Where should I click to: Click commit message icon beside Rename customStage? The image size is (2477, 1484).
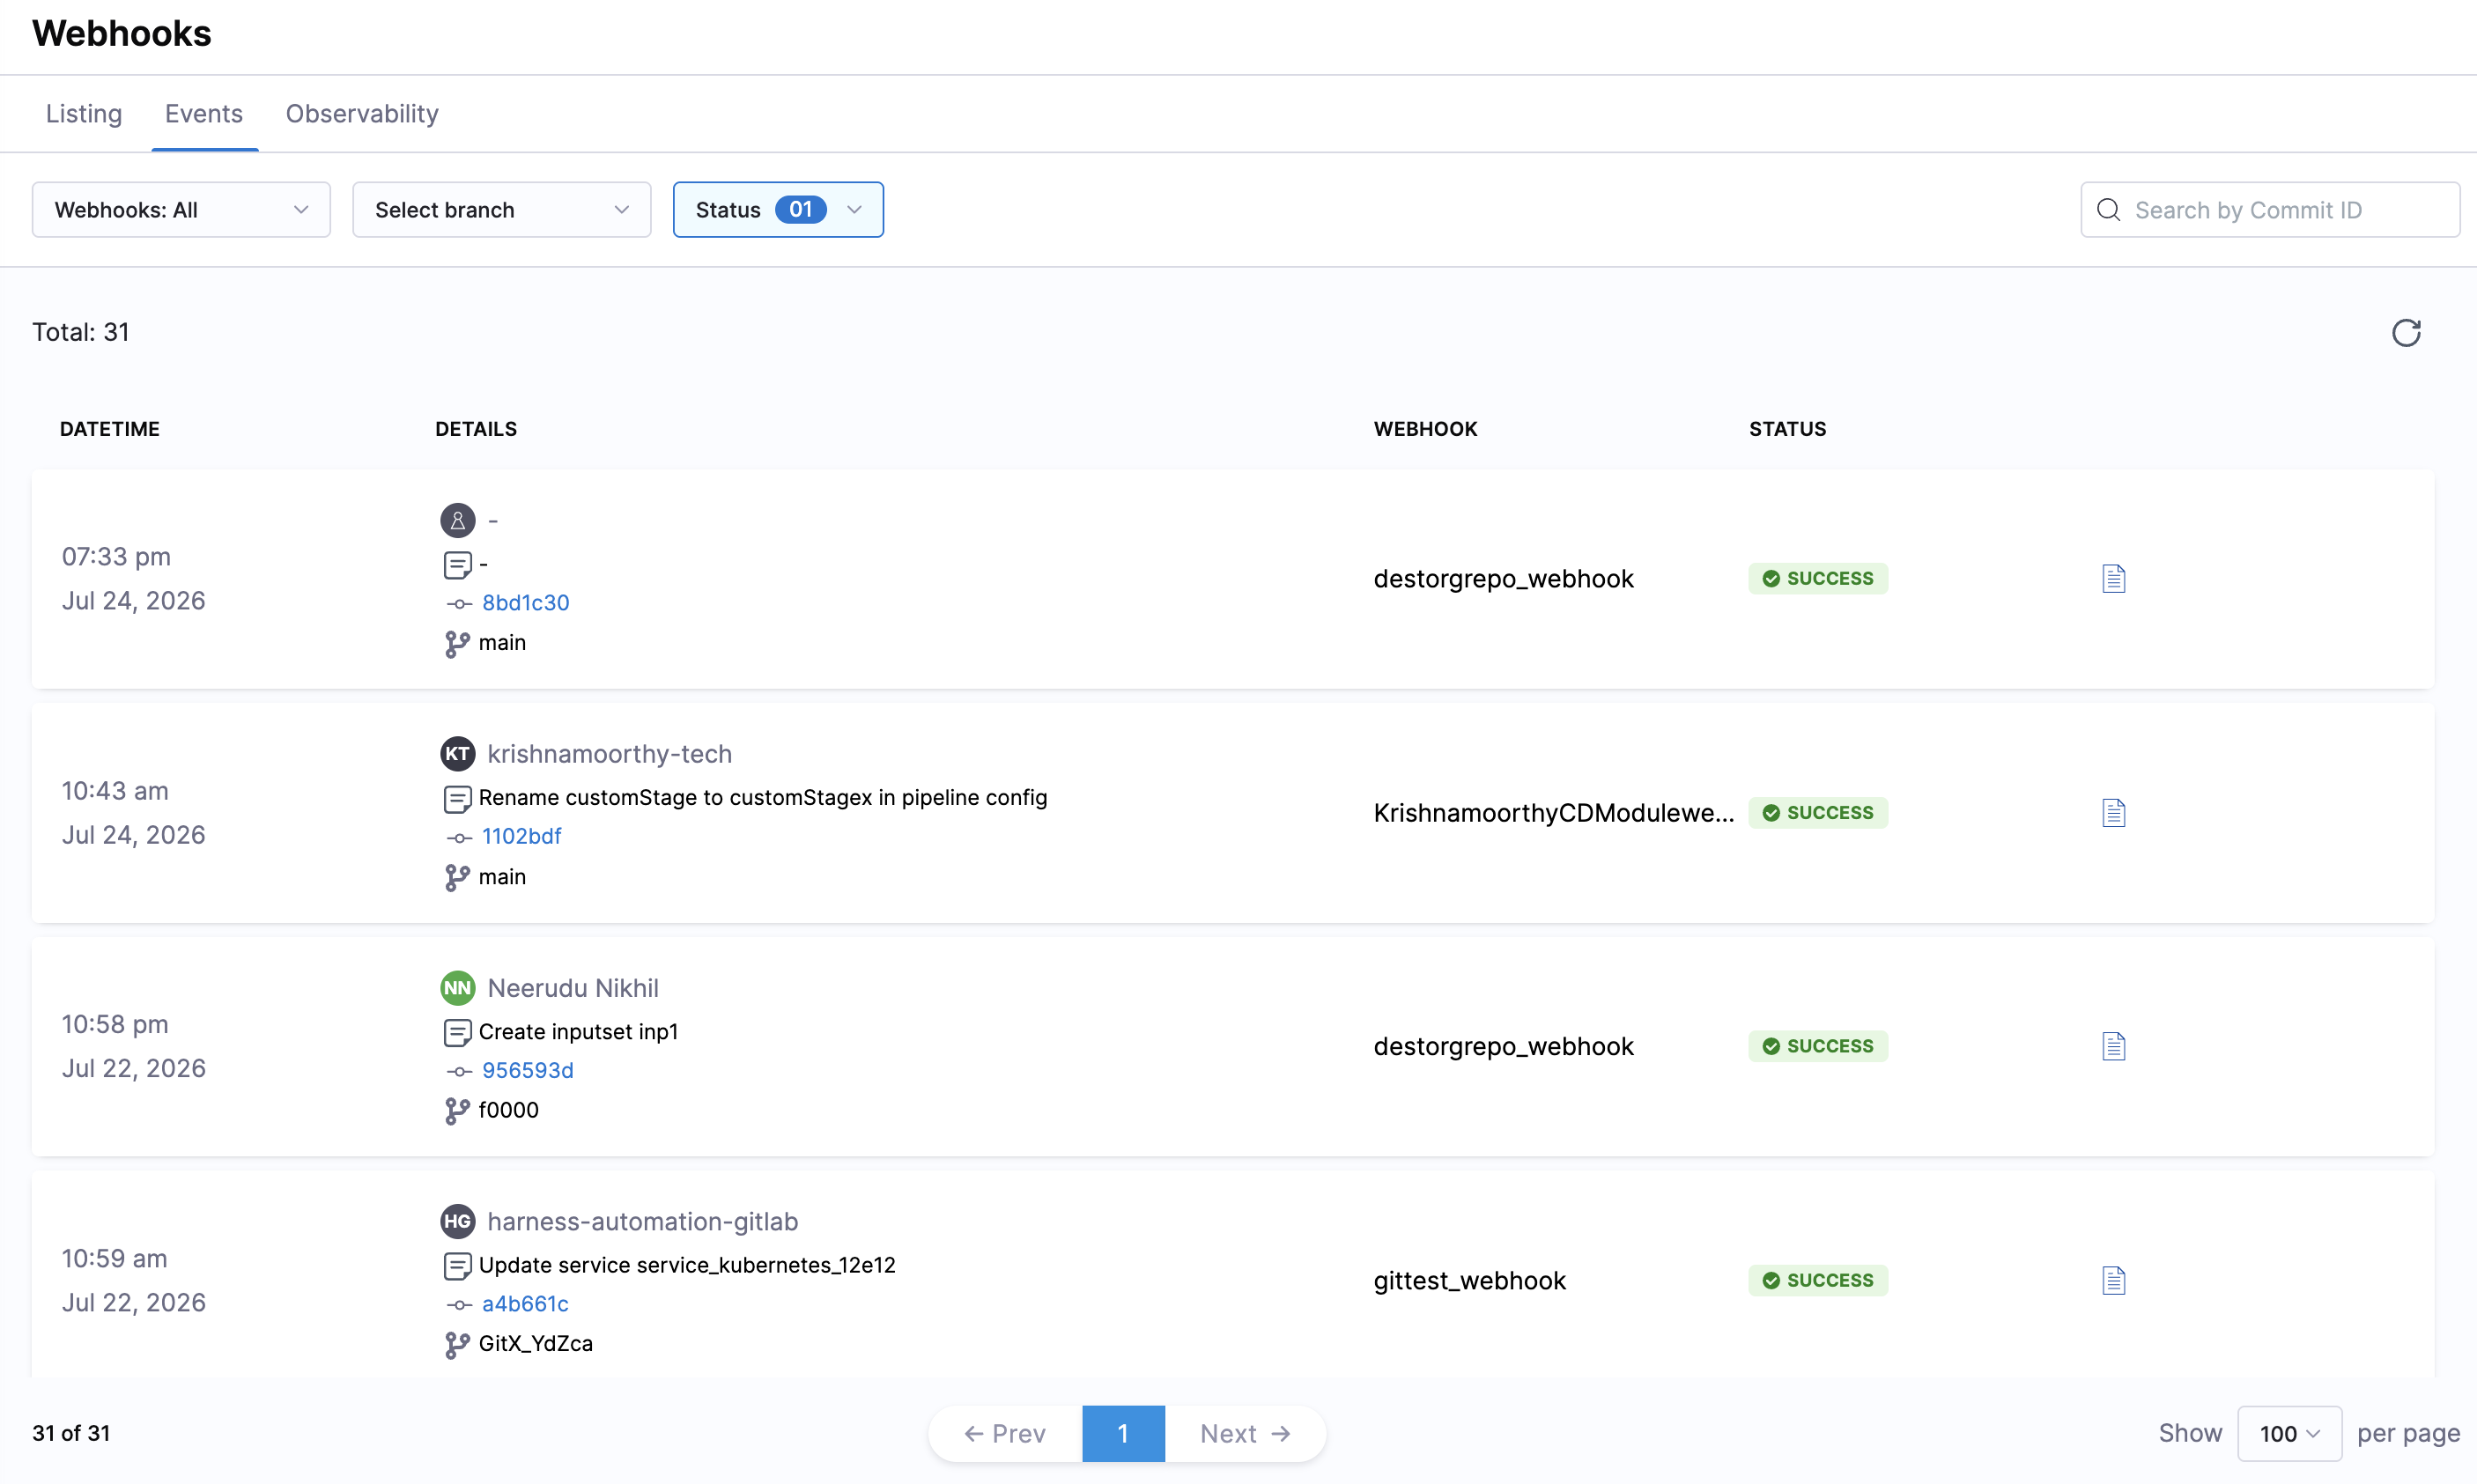(x=457, y=799)
